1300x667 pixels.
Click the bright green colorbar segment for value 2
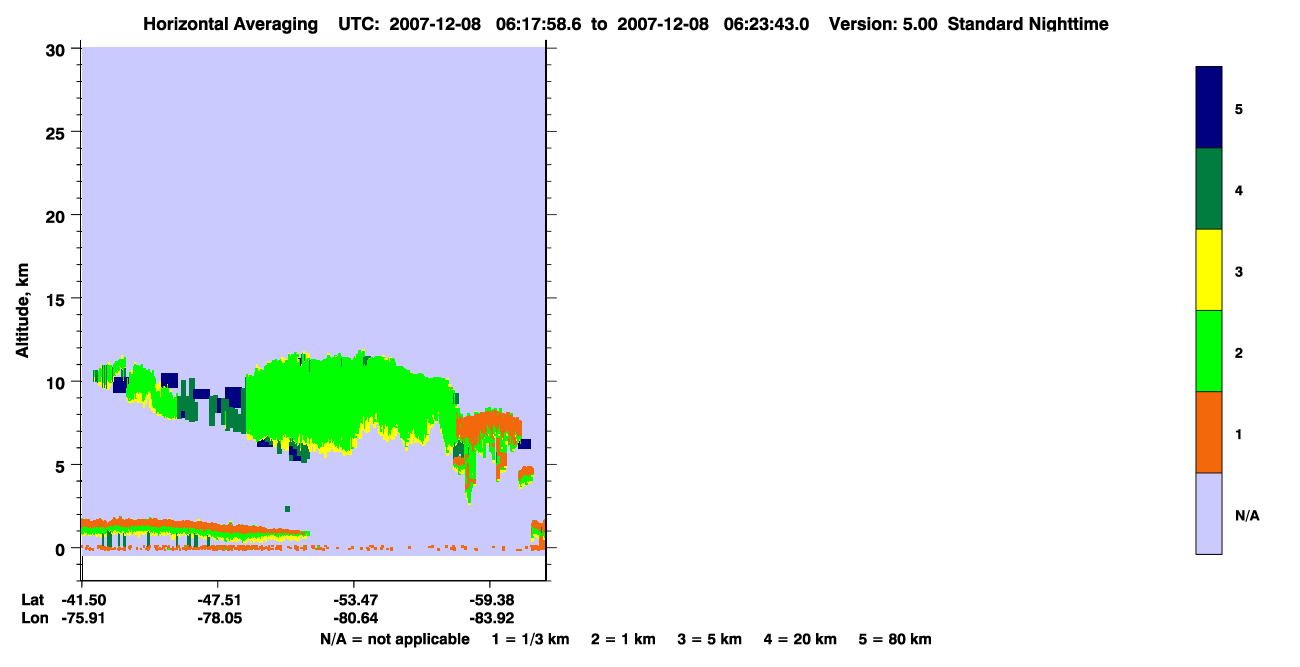pos(1209,351)
